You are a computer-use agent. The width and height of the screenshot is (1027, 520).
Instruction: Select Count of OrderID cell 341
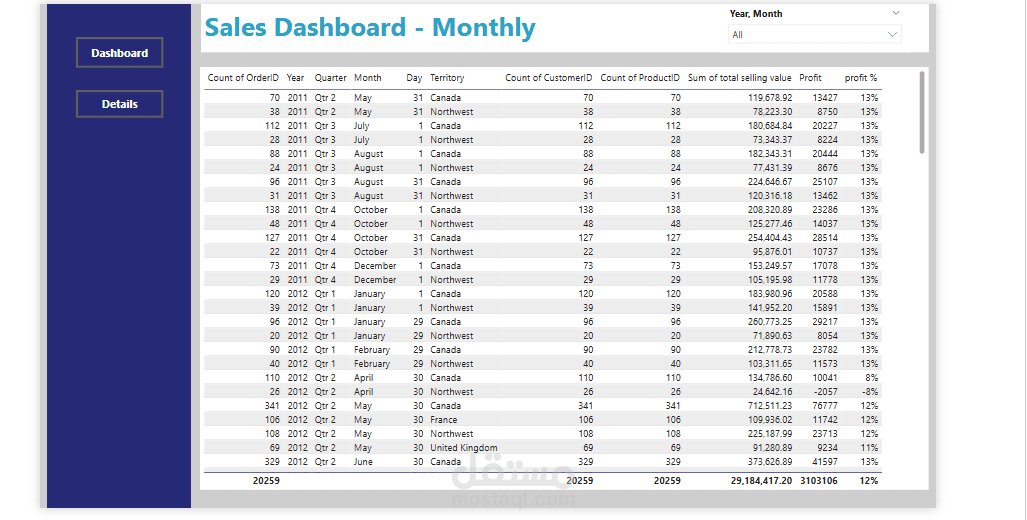point(271,406)
